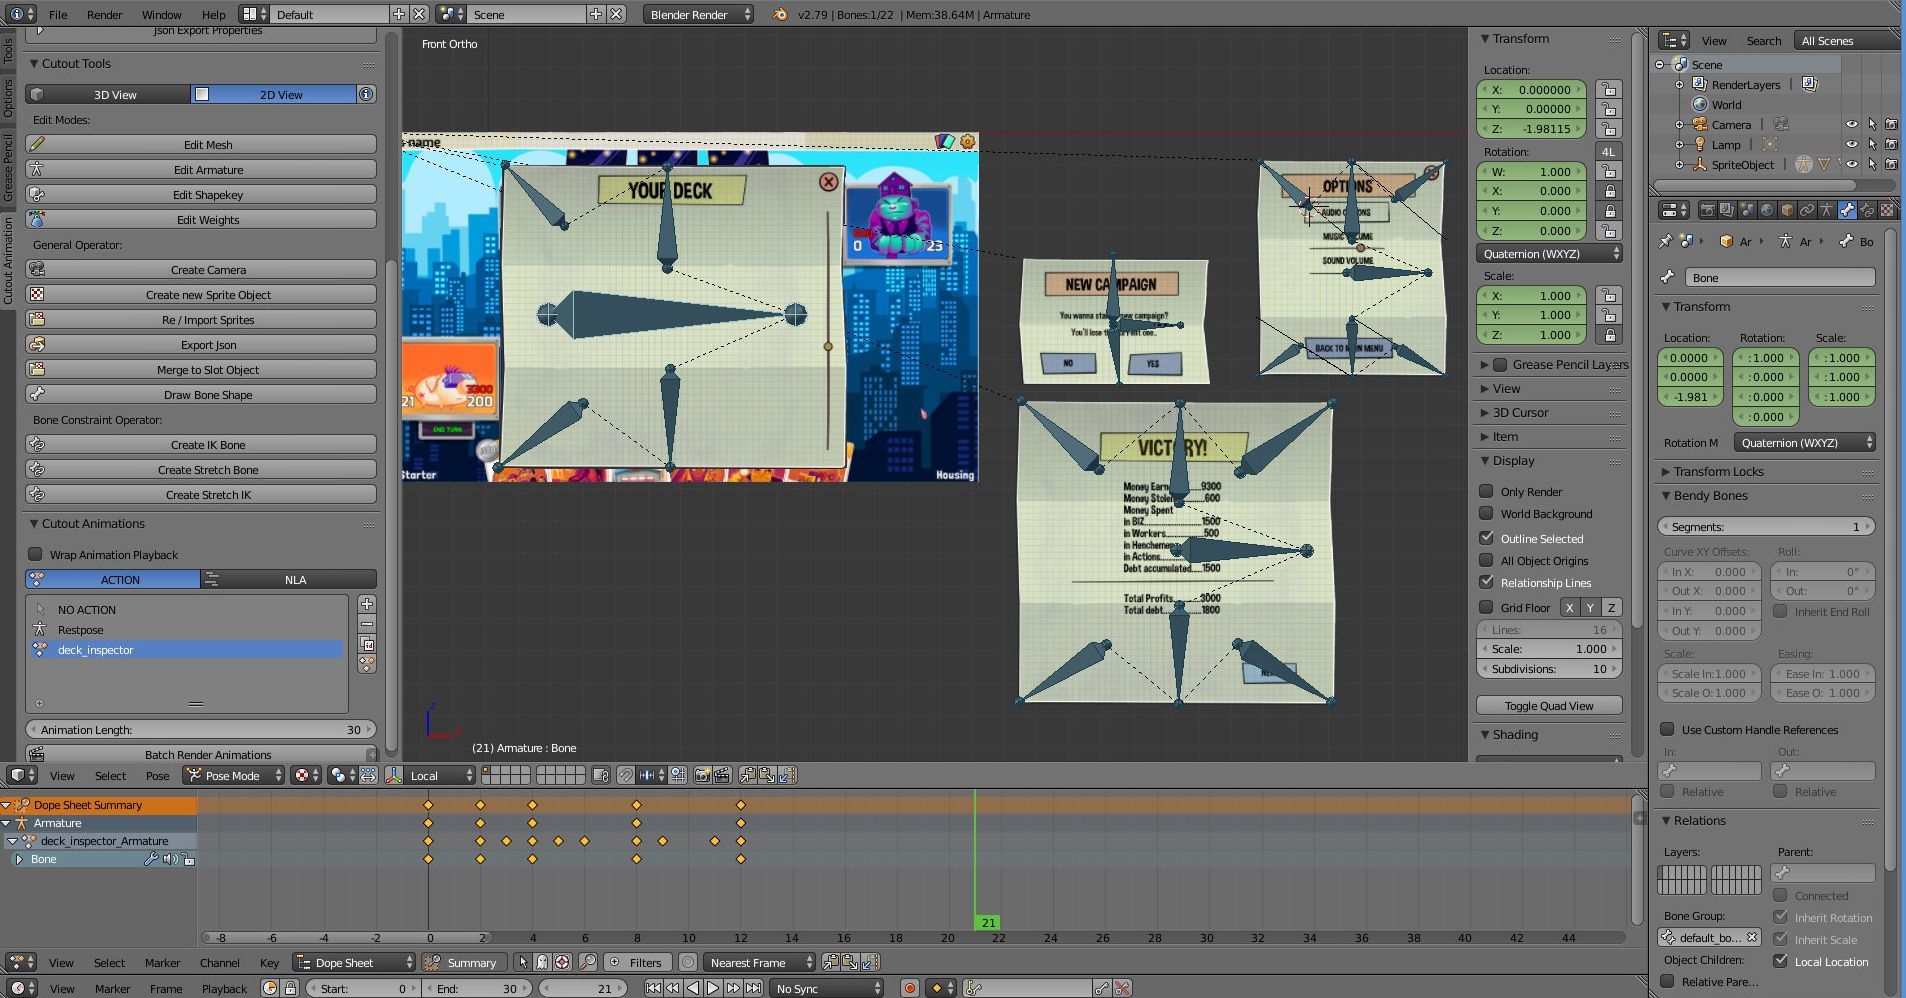Click the Edit Armature tool icon
Viewport: 1906px width, 998px height.
pos(37,170)
